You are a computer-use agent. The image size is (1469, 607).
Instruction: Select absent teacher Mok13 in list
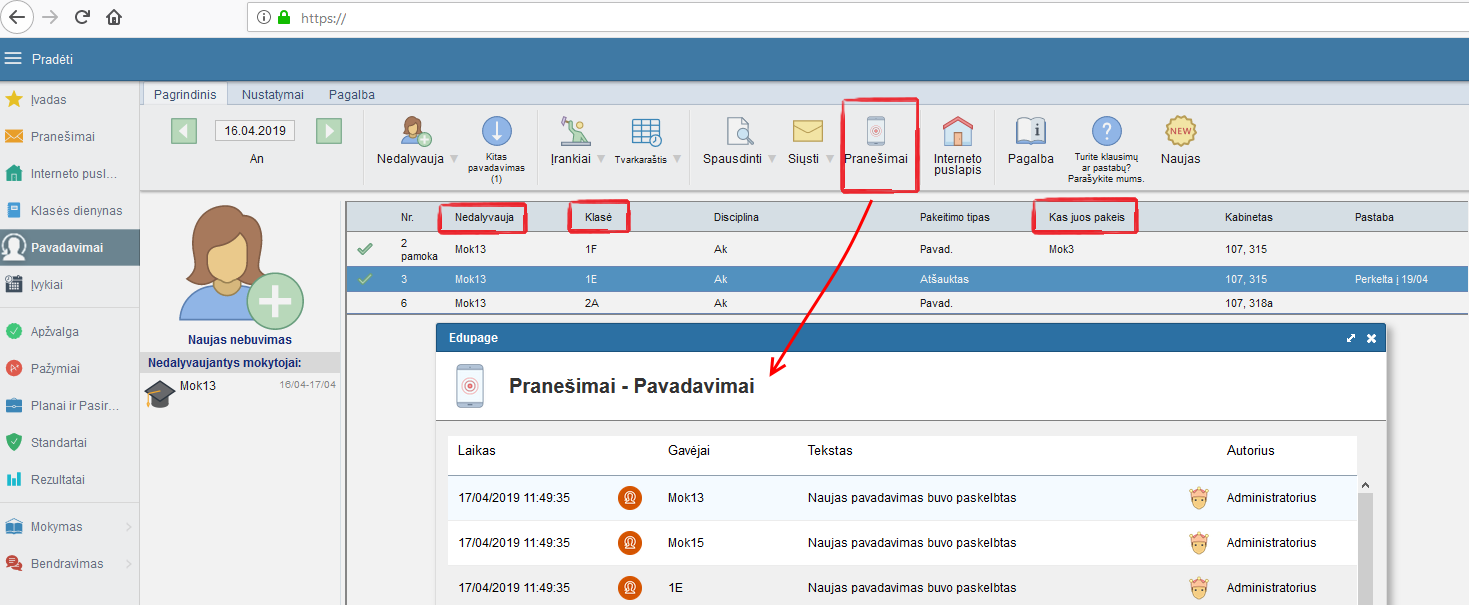point(198,386)
